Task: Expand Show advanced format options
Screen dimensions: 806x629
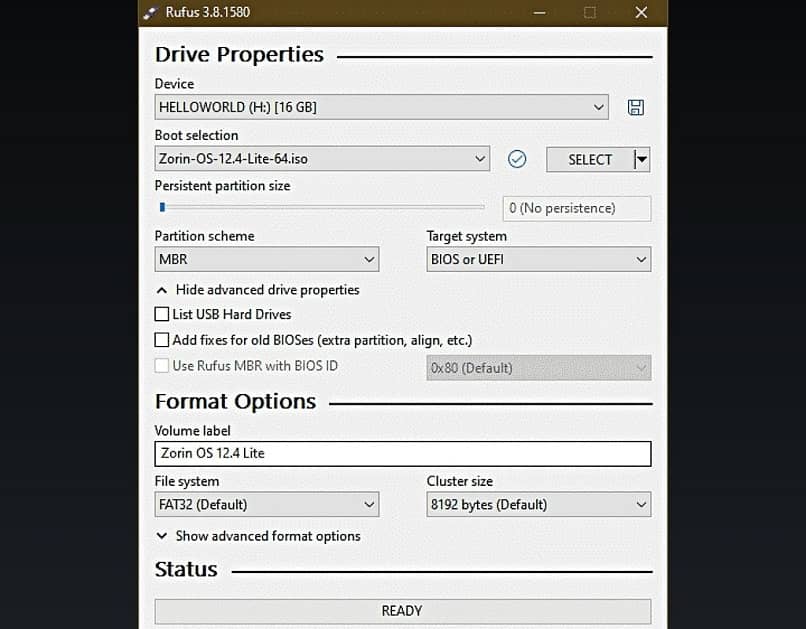Action: 258,536
